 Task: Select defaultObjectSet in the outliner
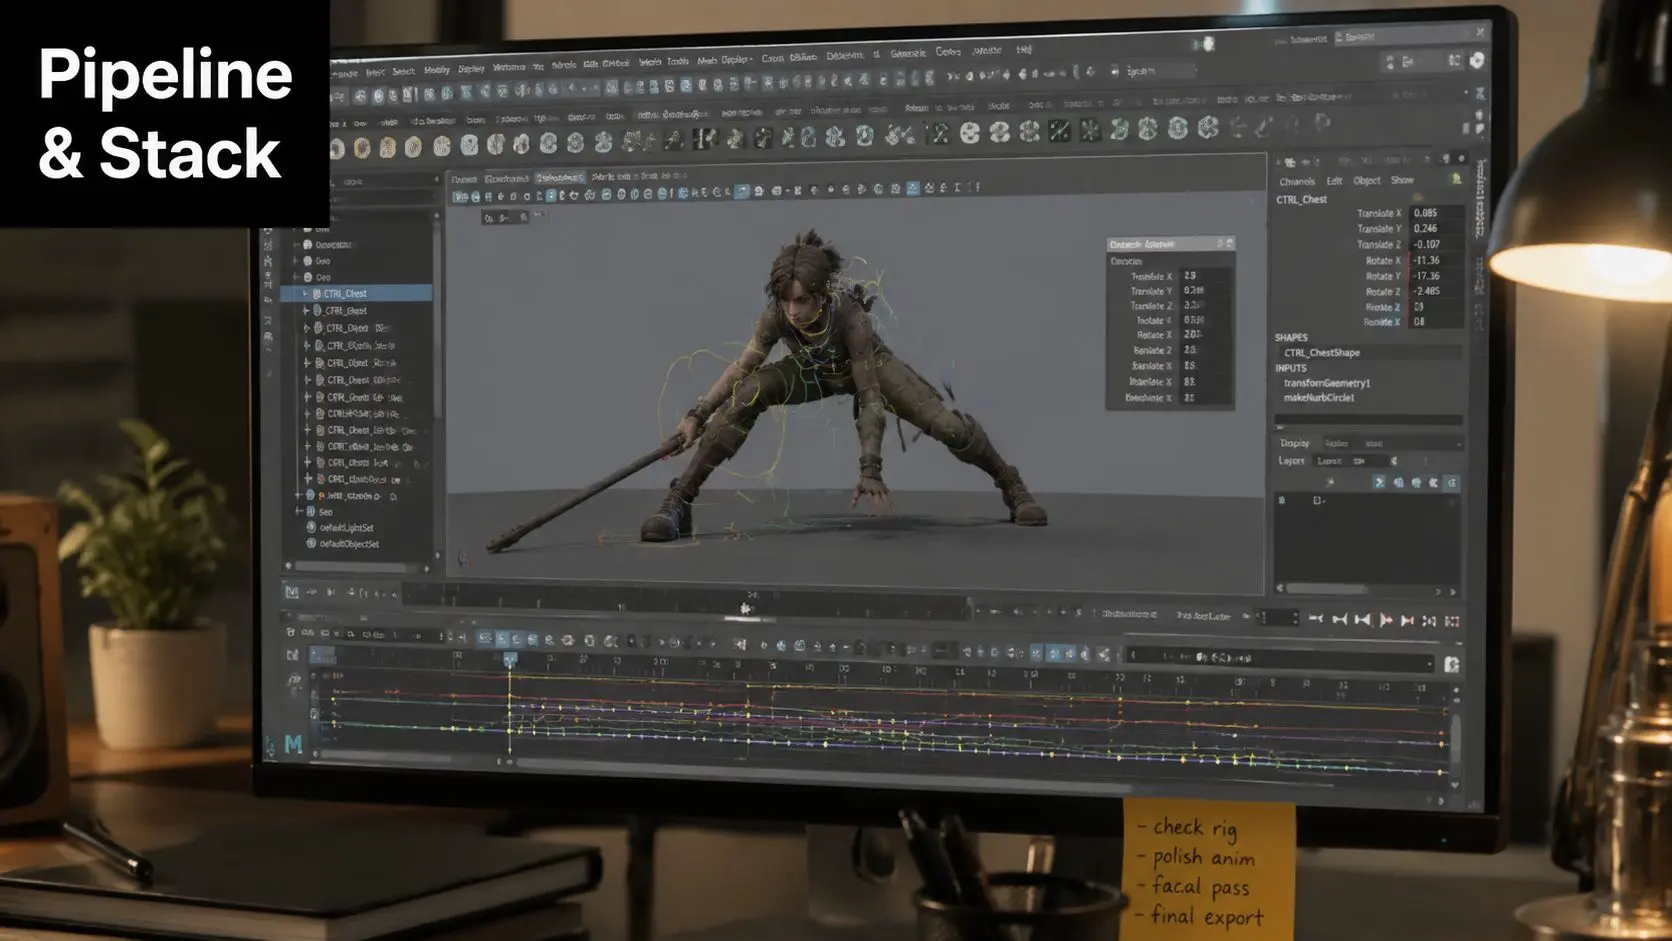(x=349, y=544)
